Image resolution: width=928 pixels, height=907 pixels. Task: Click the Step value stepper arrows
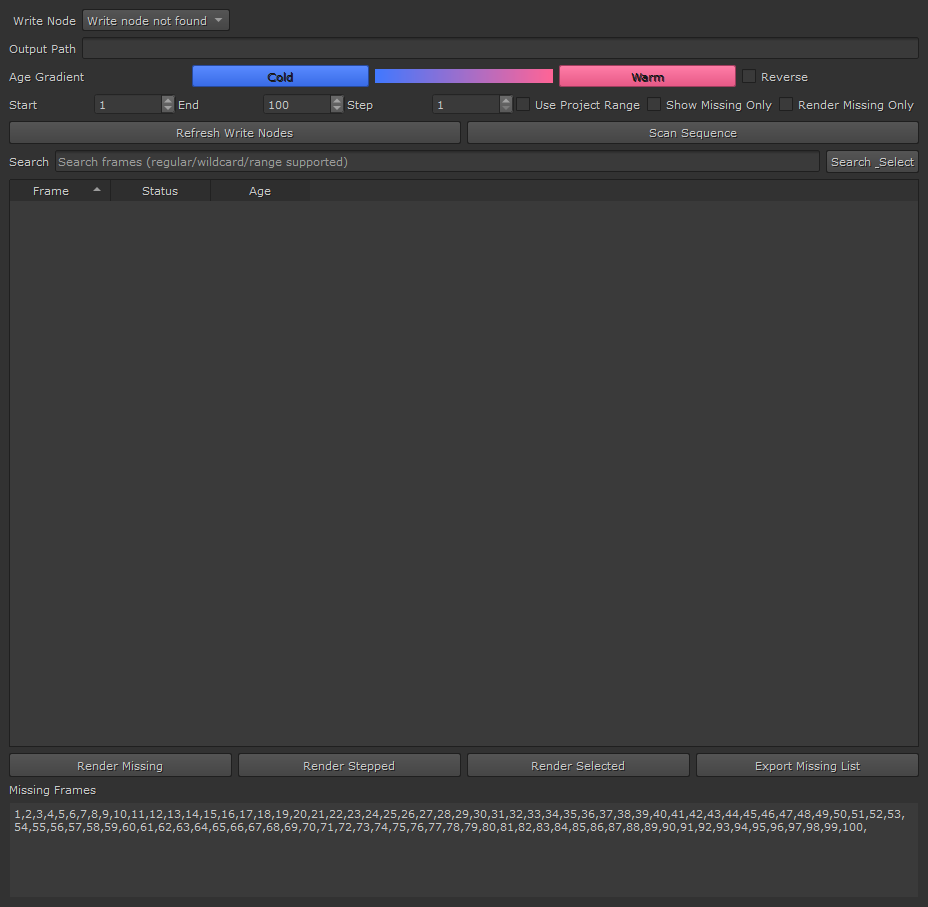coord(506,105)
